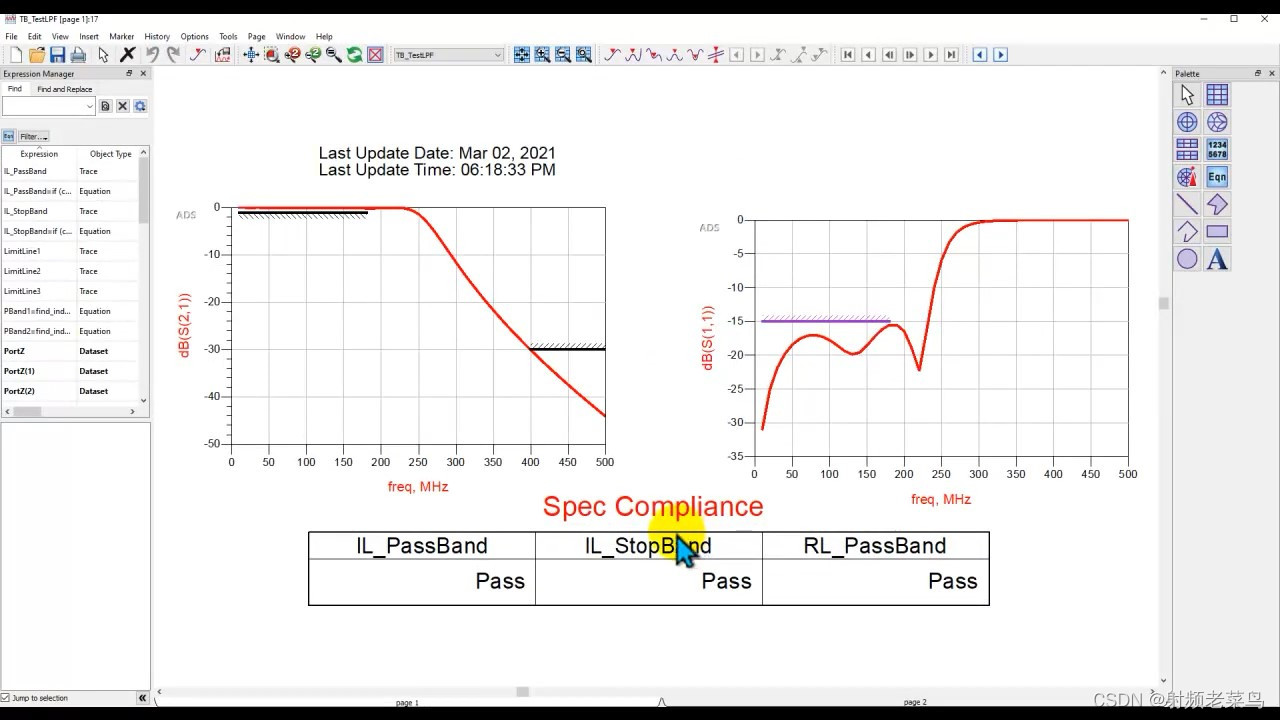Open the search expression combo box dropdown
Screen dimensions: 1280x720
pyautogui.click(x=91, y=105)
